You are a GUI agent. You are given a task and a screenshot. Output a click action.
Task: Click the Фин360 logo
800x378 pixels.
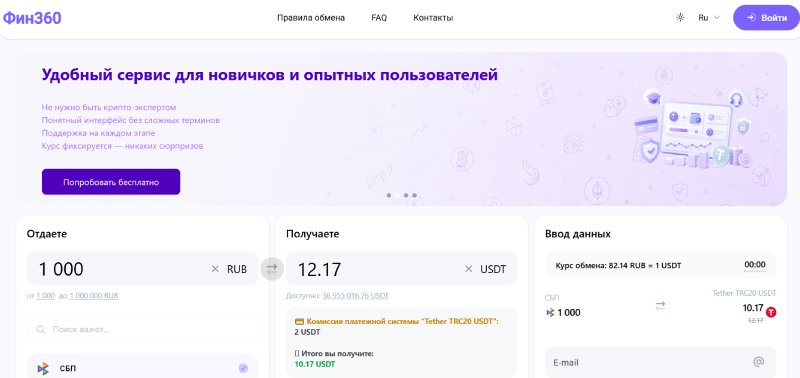(32, 18)
